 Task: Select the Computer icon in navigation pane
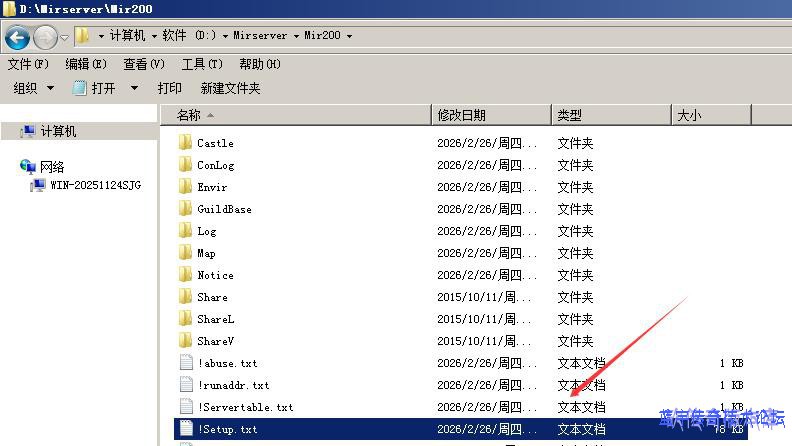coord(28,131)
